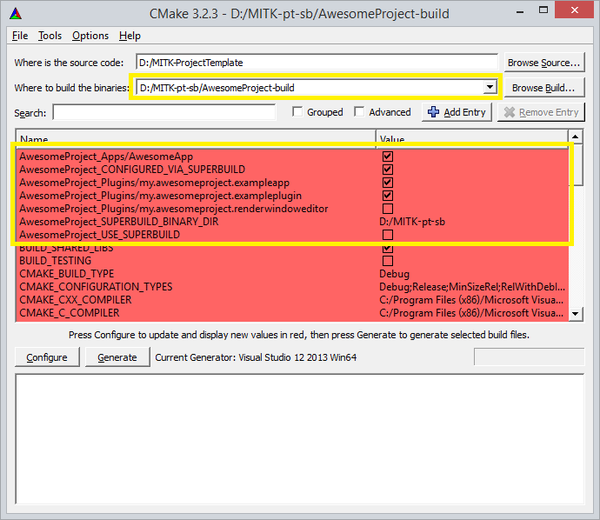Expand the build binaries path dropdown
Viewport: 600px width, 520px height.
(x=489, y=88)
